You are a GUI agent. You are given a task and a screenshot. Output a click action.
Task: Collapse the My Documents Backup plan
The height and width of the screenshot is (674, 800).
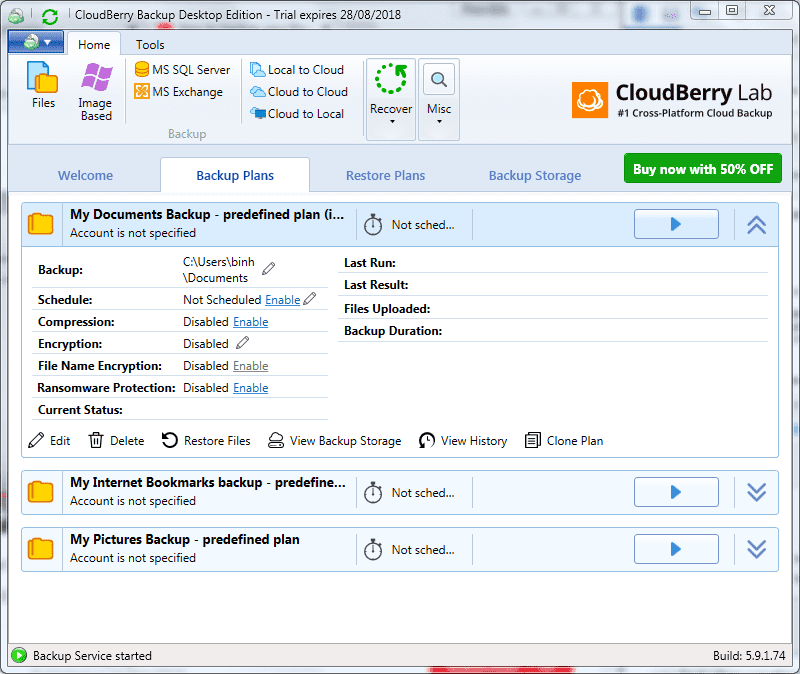[756, 224]
